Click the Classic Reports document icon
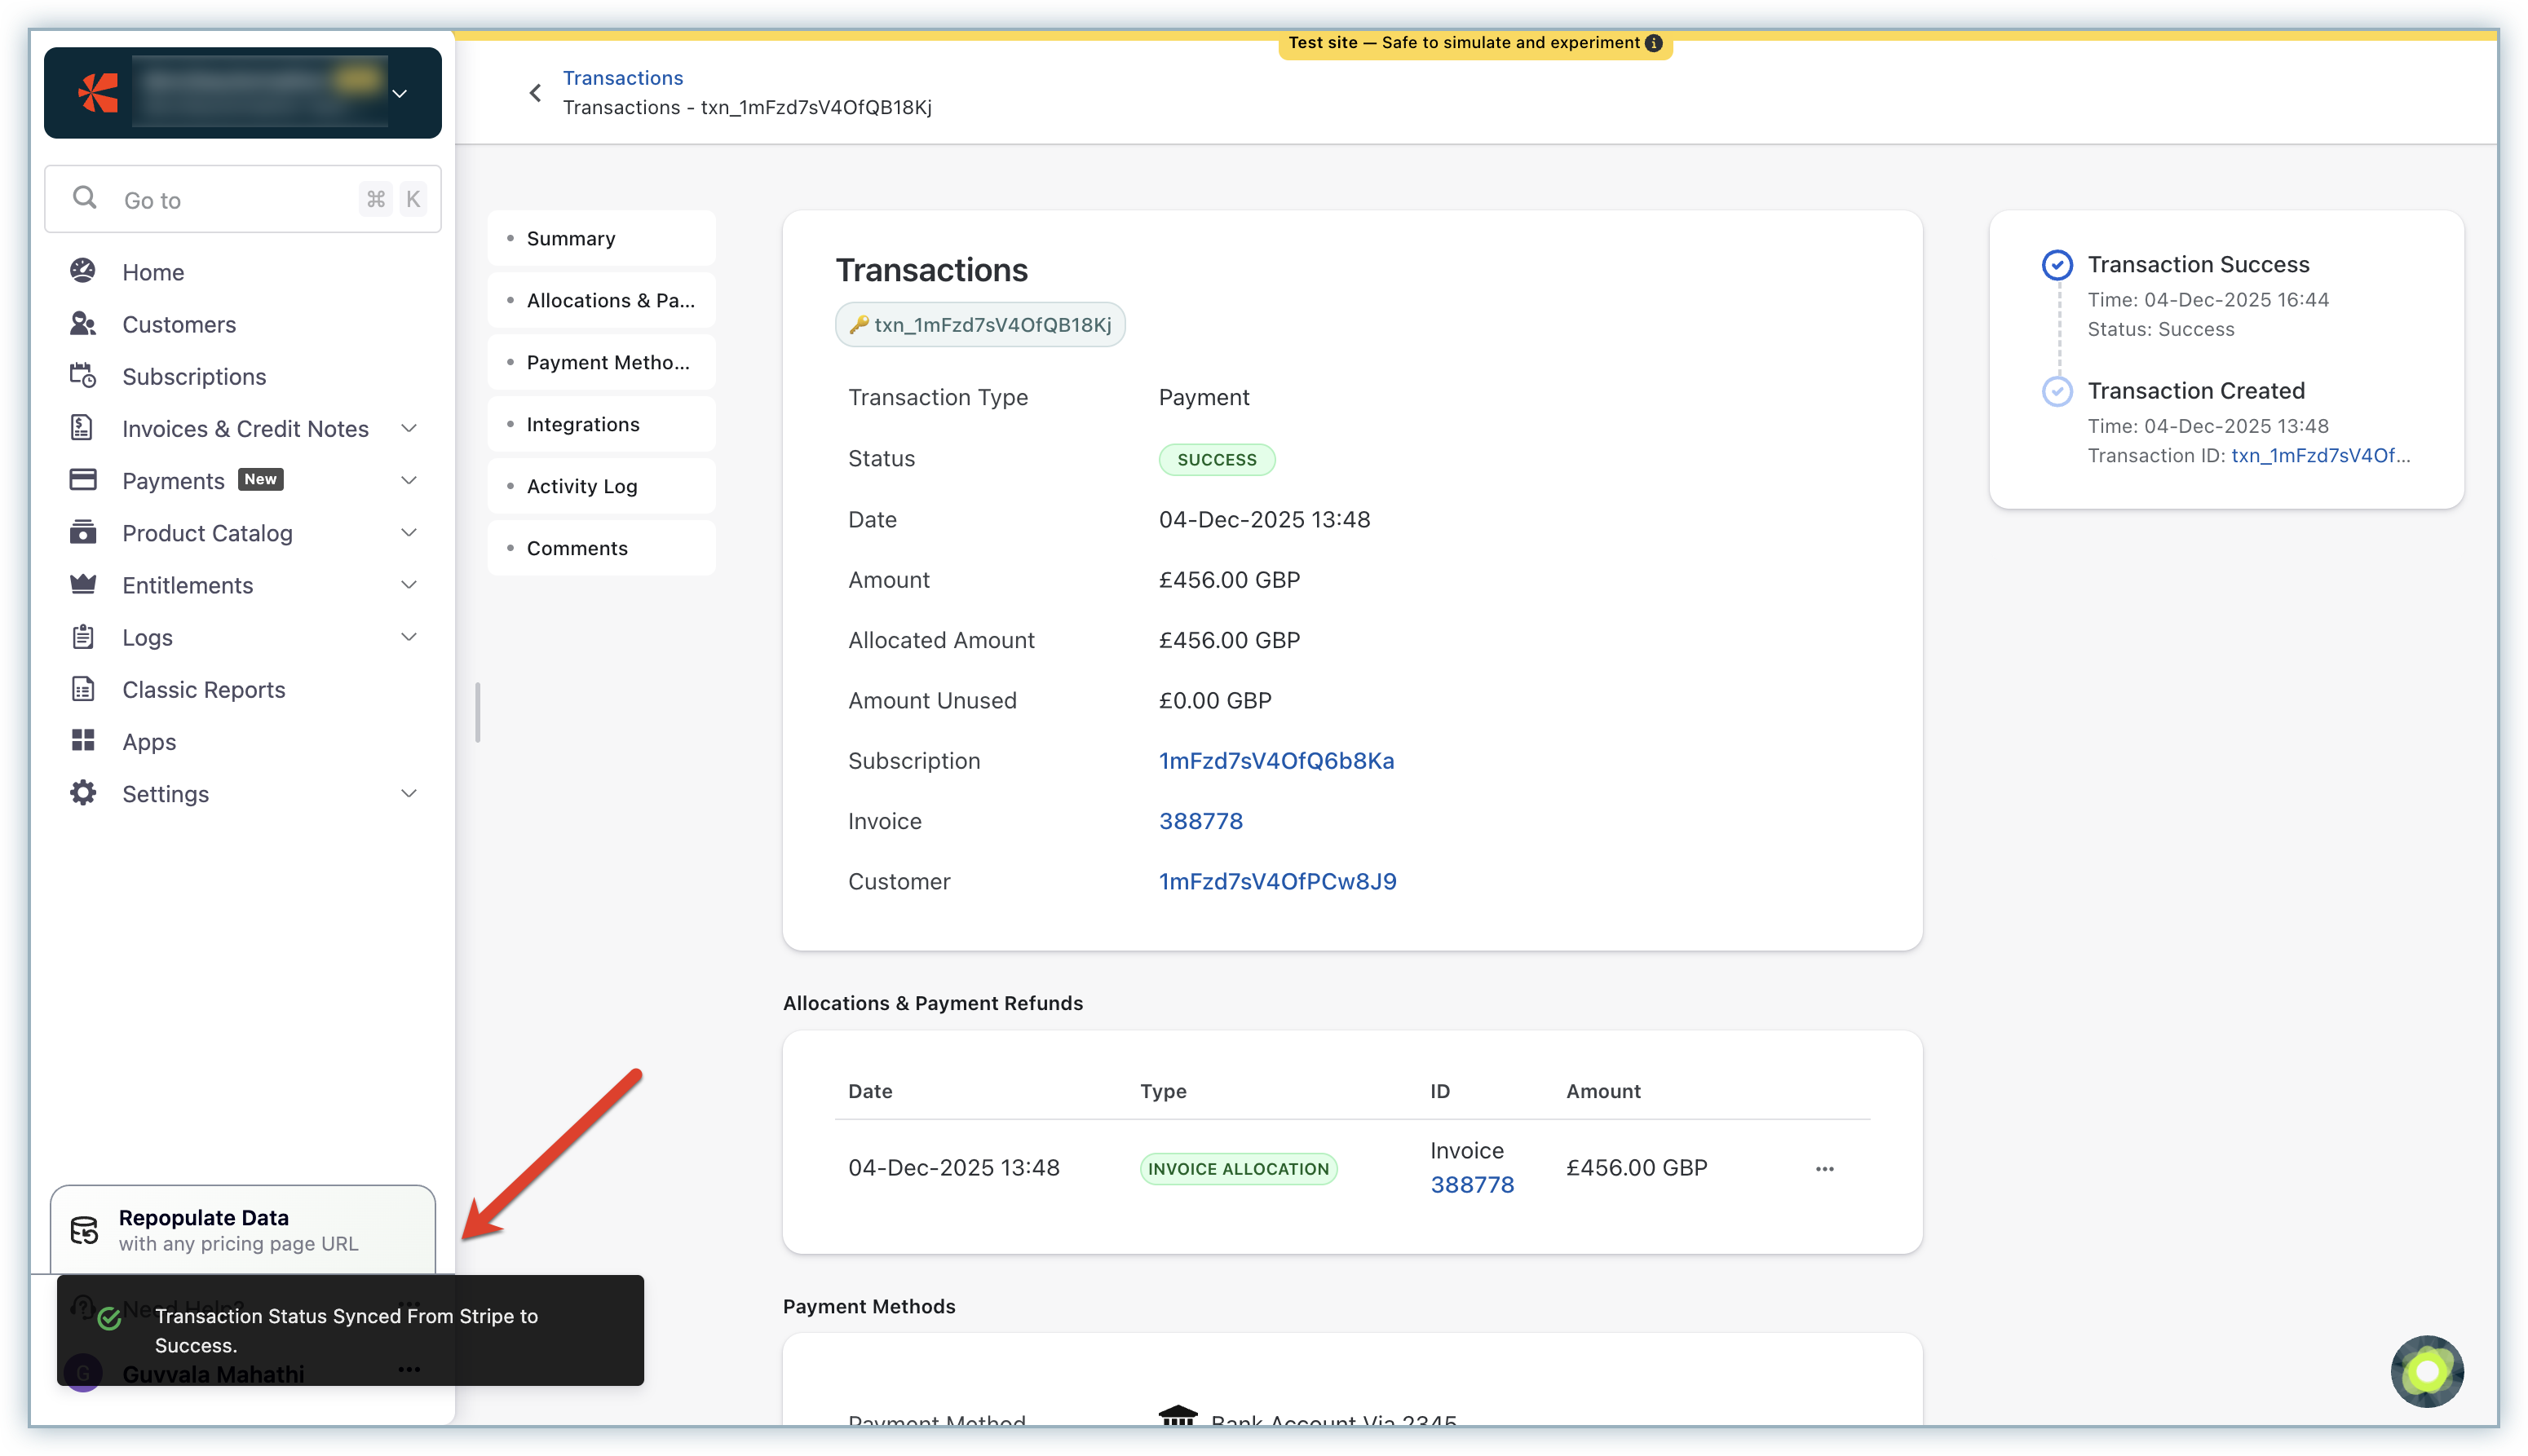 point(83,689)
